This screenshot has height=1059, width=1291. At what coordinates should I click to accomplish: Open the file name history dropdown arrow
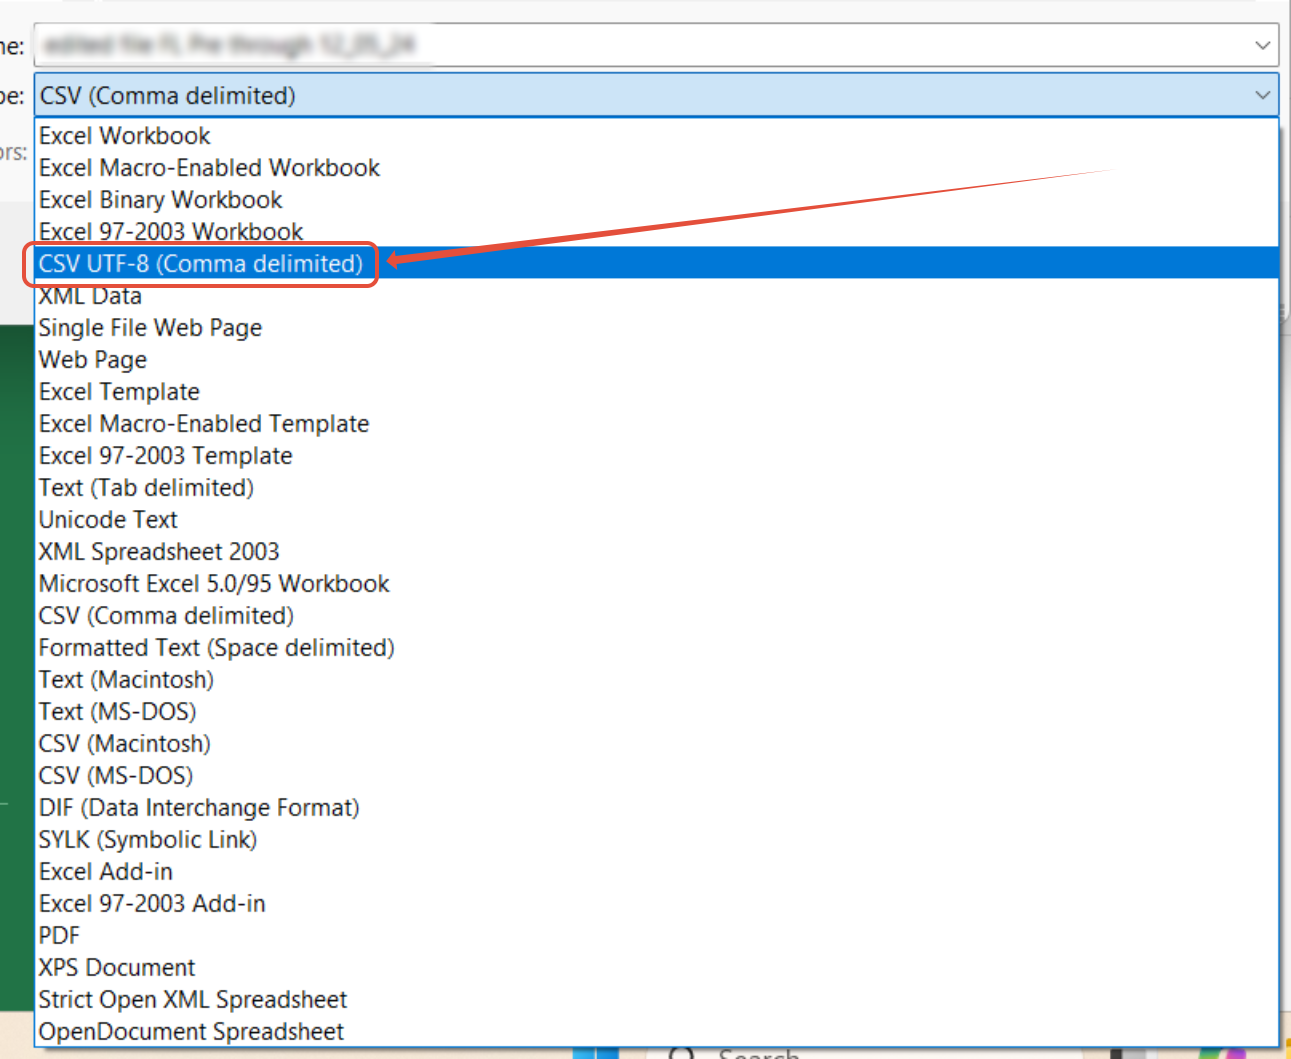(x=1262, y=45)
